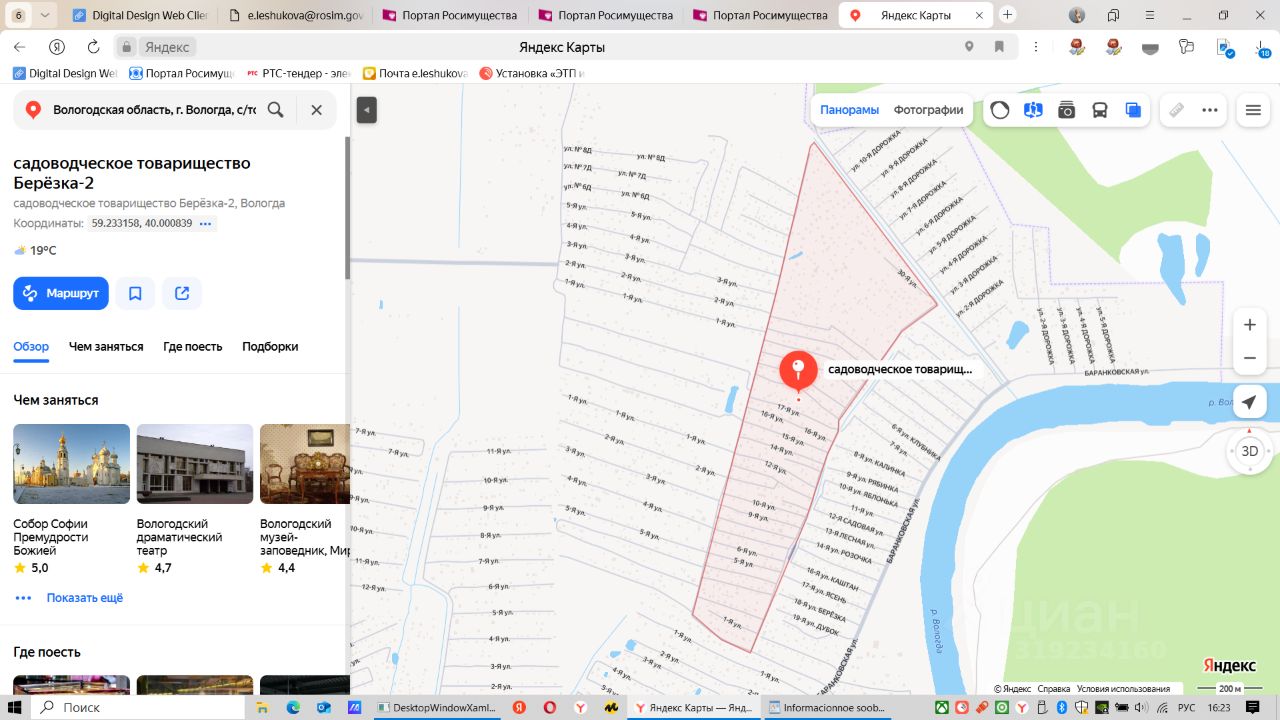
Task: Open a new browser tab with plus
Action: pyautogui.click(x=1008, y=15)
